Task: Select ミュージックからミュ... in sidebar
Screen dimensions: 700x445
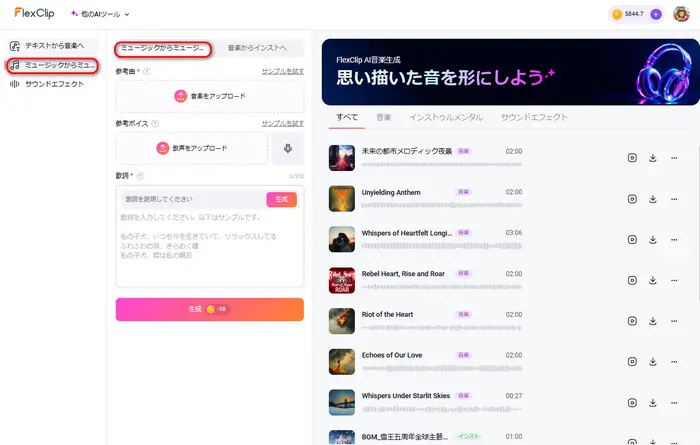Action: tap(53, 65)
